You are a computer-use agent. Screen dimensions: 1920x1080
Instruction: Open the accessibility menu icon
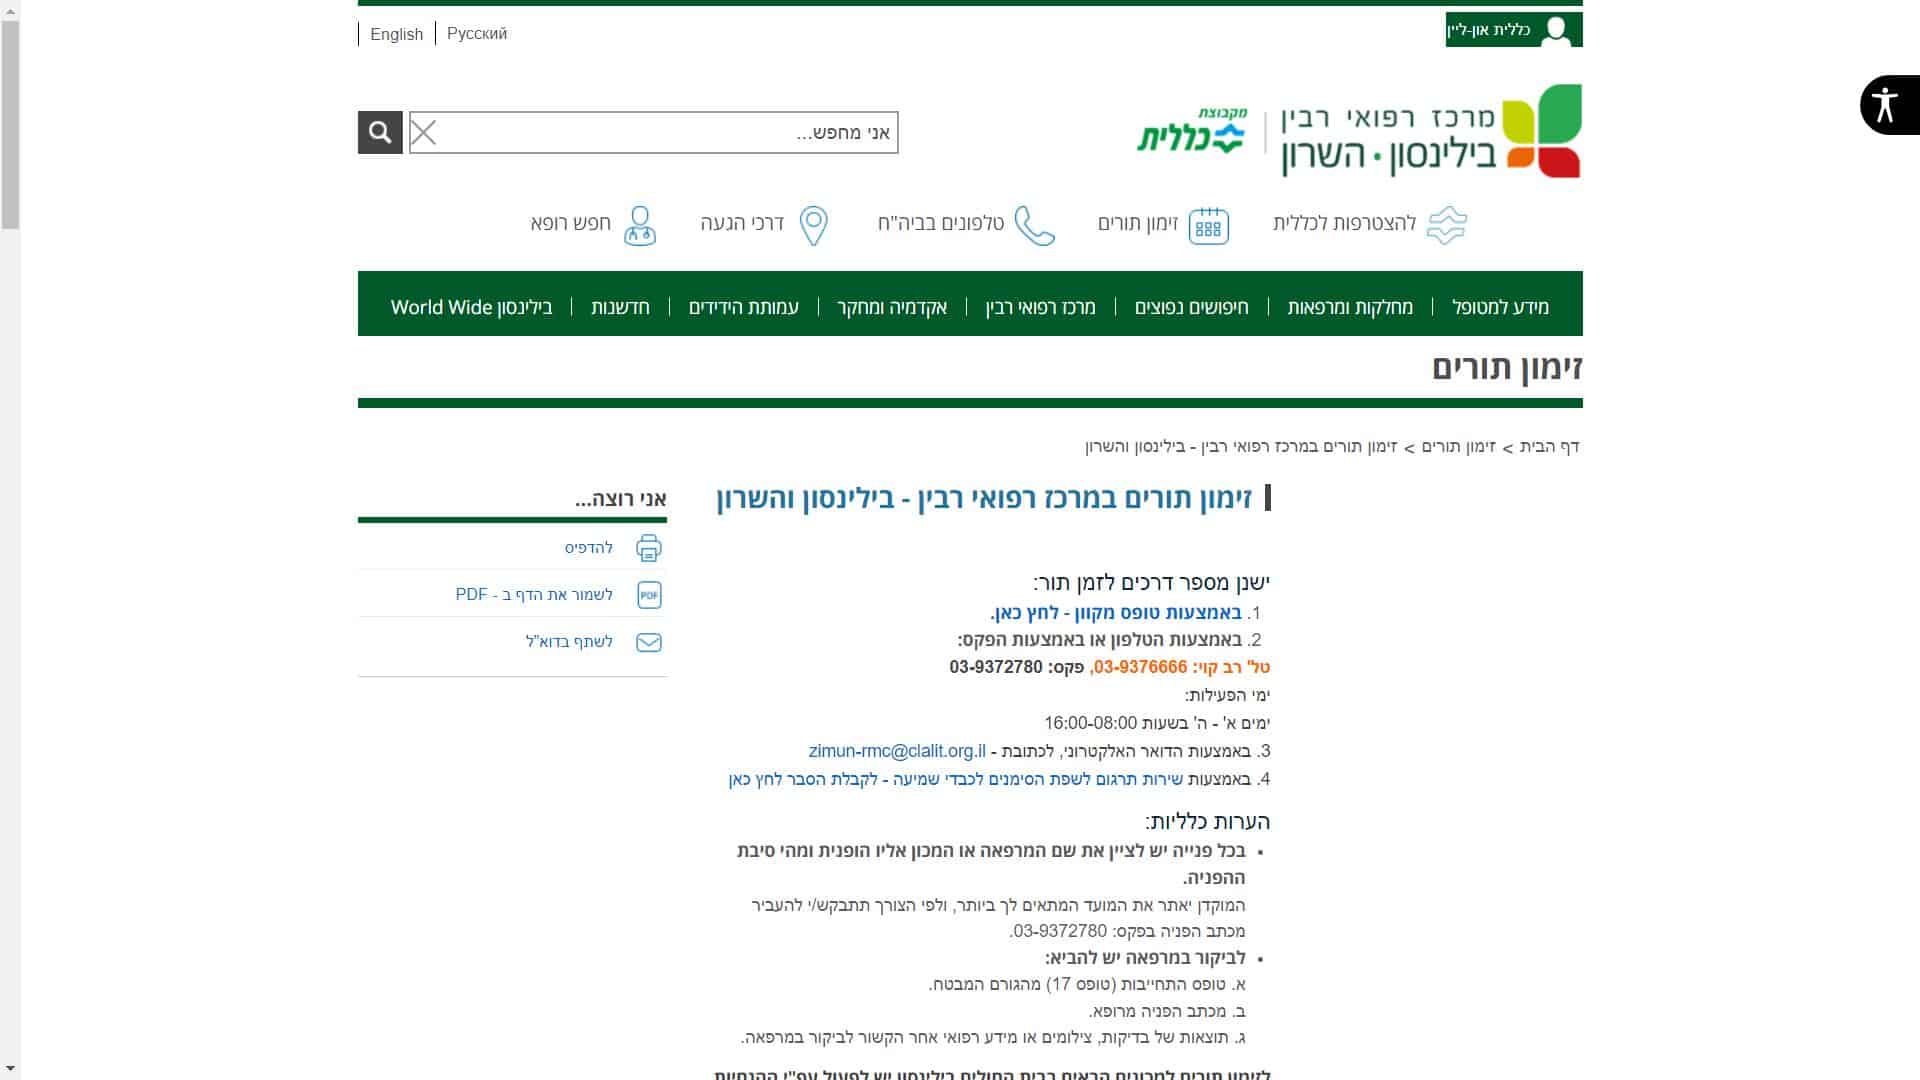[x=1885, y=105]
